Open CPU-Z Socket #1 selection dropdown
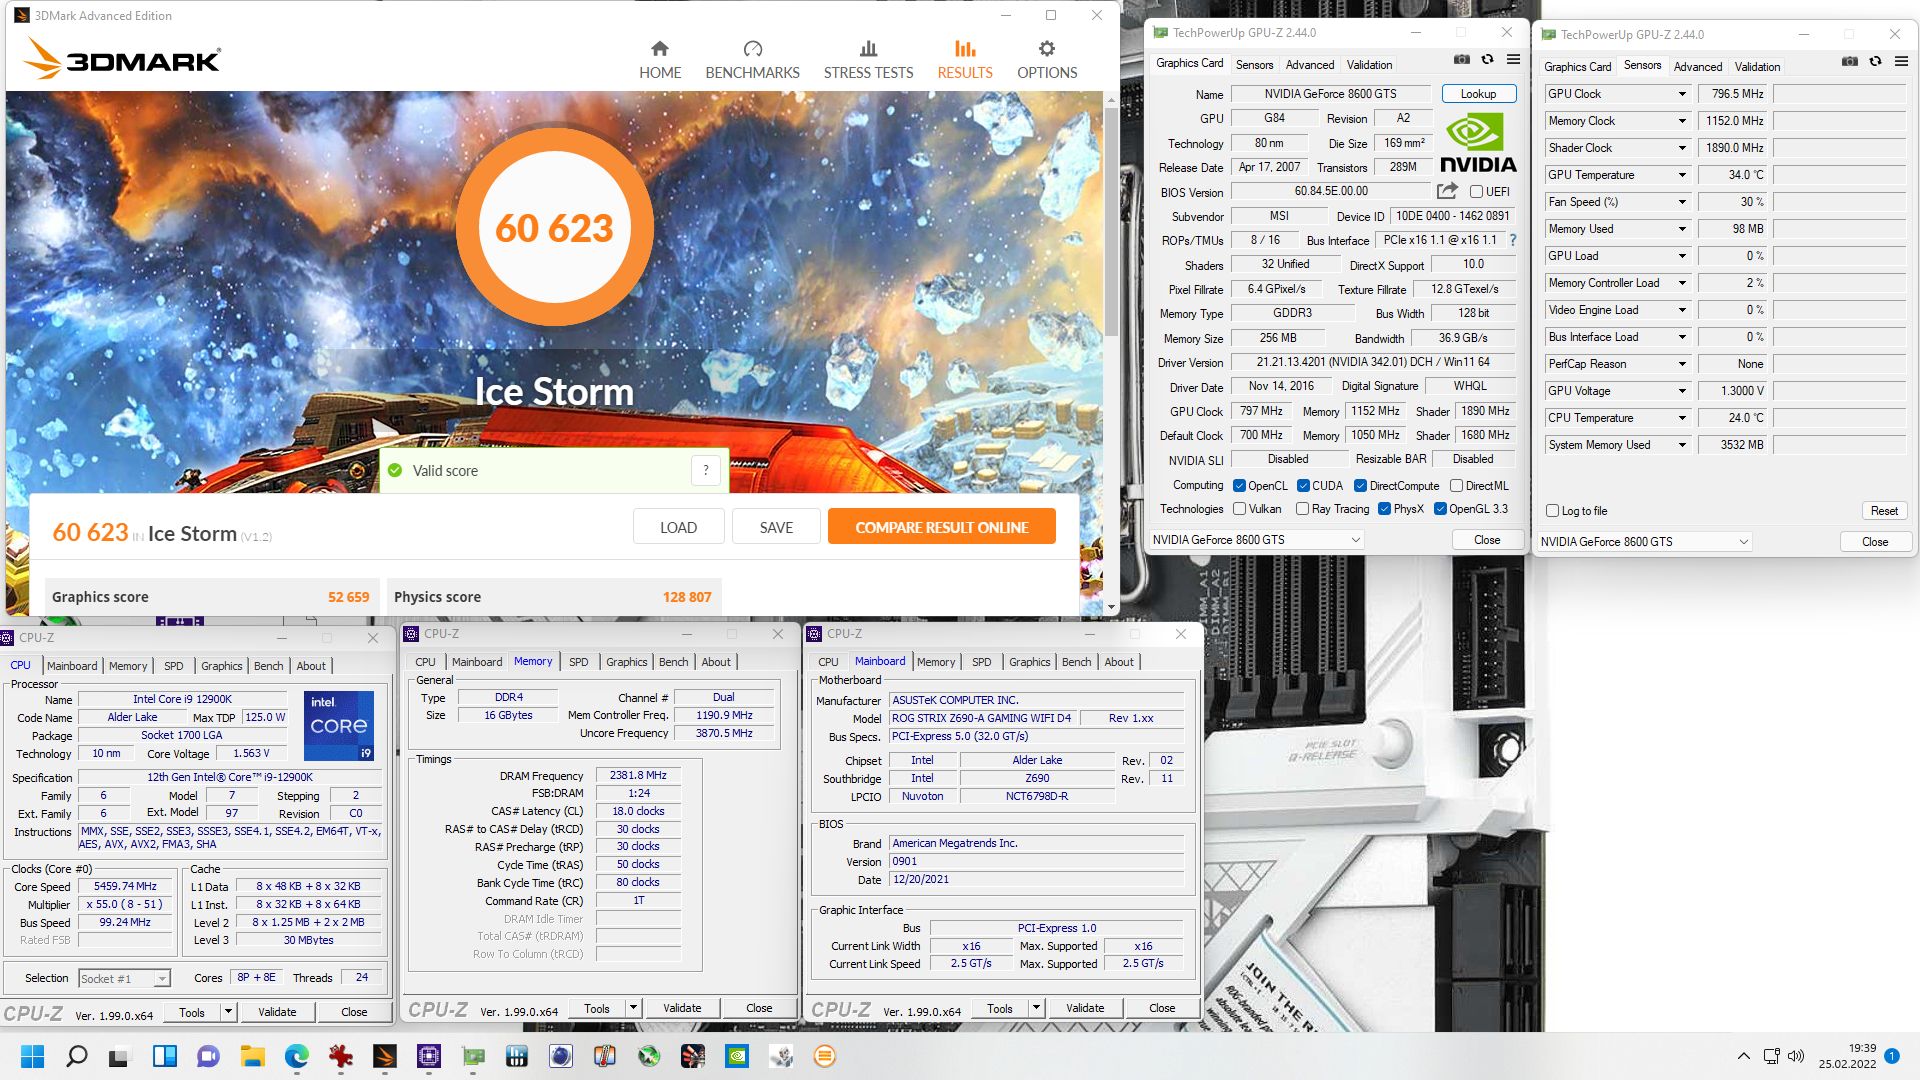This screenshot has height=1080, width=1920. click(125, 979)
